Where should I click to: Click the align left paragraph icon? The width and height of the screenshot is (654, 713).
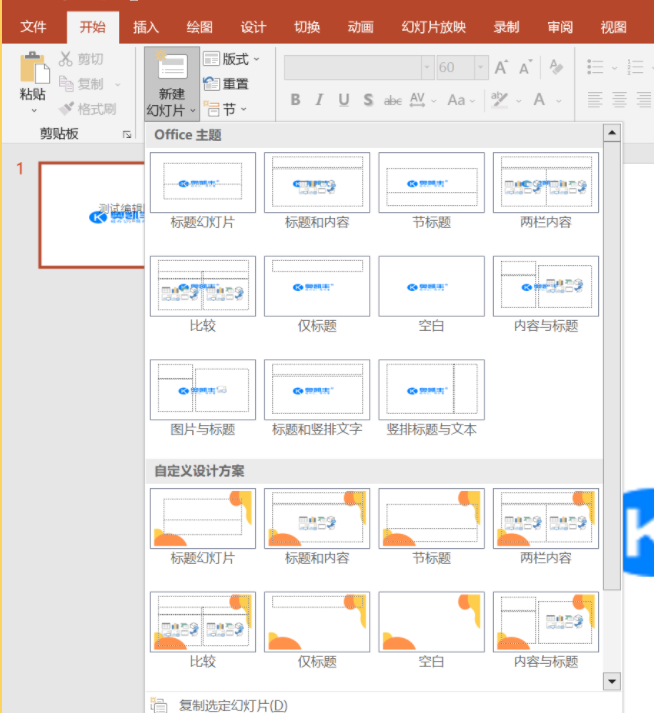595,100
